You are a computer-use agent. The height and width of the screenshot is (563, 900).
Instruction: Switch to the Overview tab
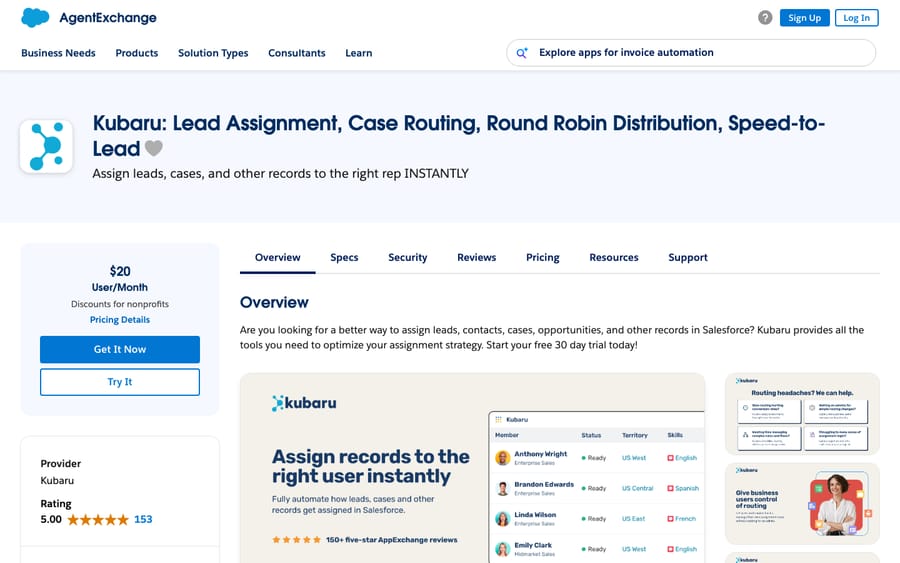278,258
